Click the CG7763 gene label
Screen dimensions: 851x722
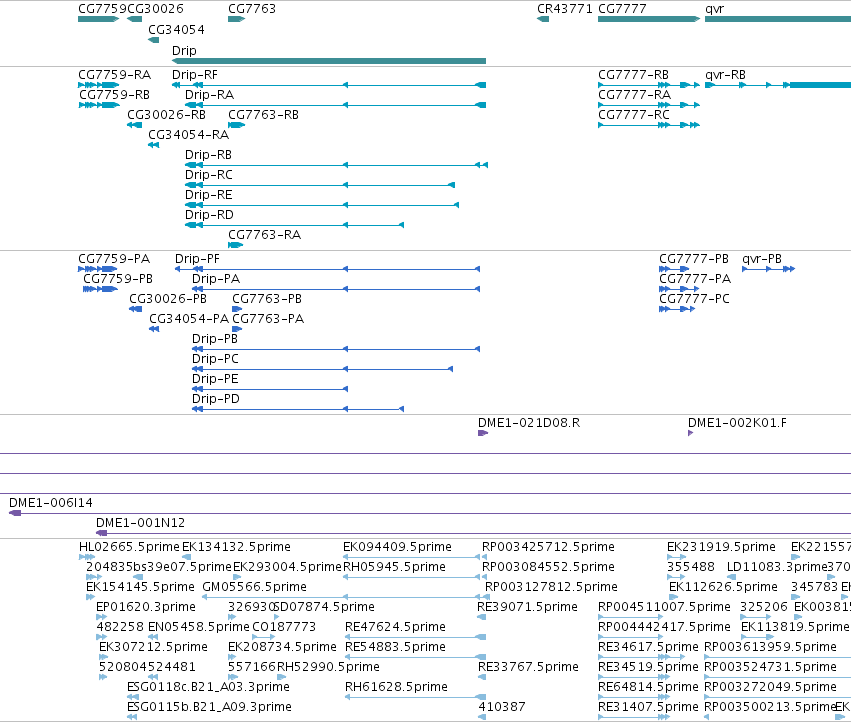click(x=252, y=9)
